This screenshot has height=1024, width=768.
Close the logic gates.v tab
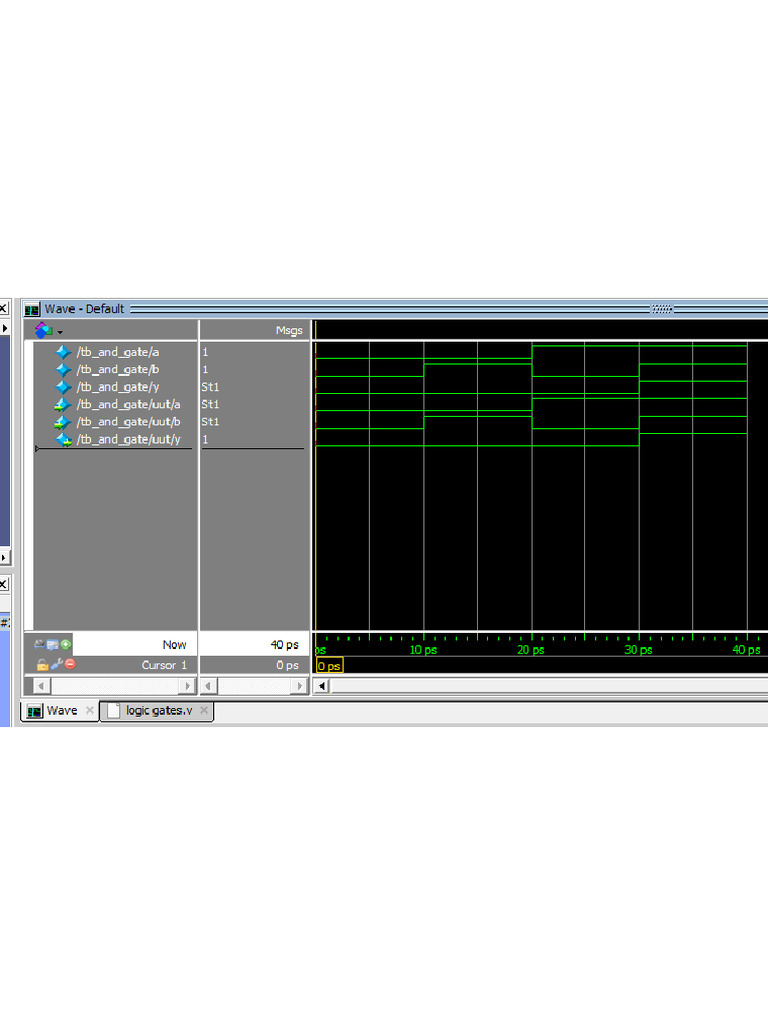click(x=204, y=711)
